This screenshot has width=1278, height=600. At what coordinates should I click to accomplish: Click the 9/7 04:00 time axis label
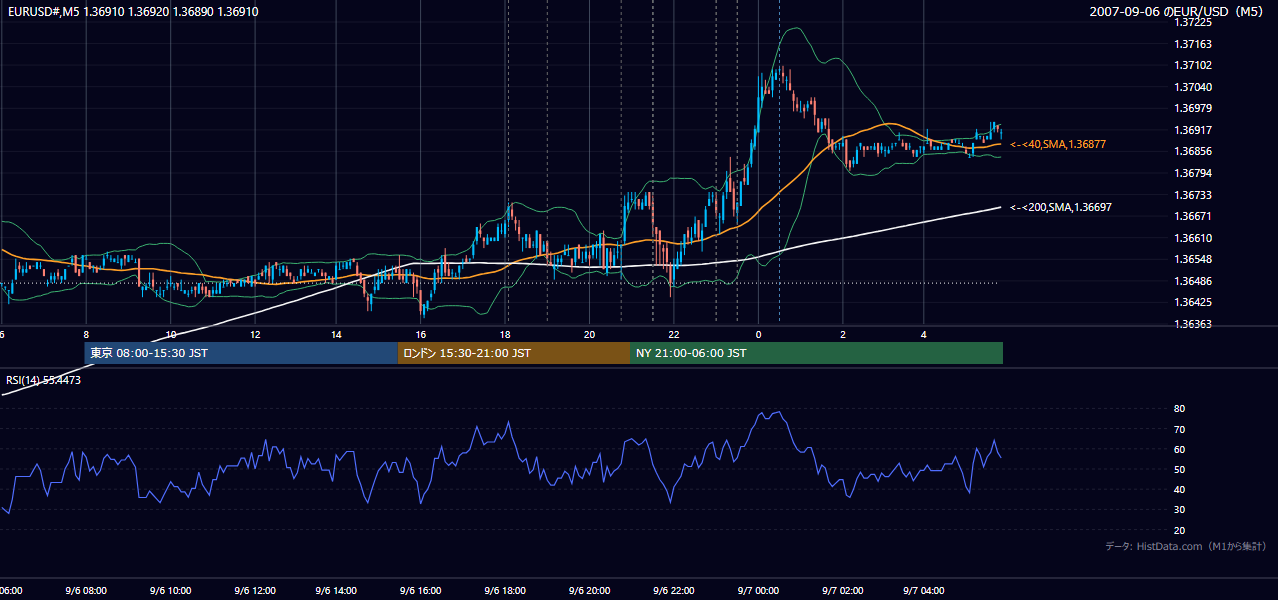pyautogui.click(x=924, y=591)
